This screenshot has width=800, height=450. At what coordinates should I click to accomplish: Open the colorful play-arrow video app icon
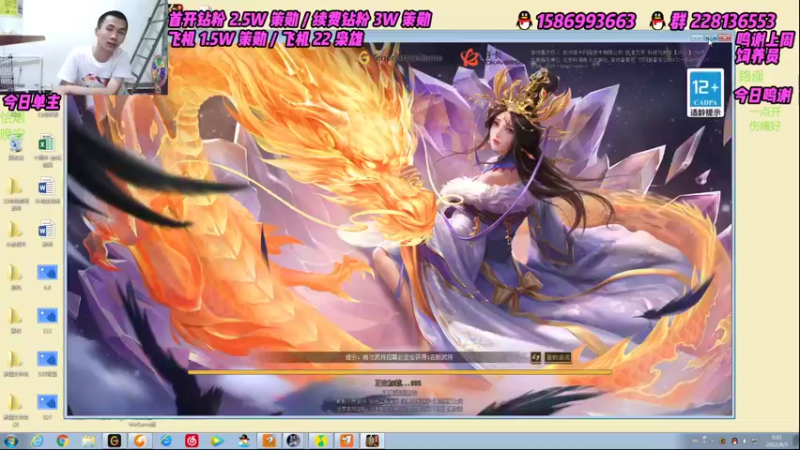pyautogui.click(x=217, y=441)
